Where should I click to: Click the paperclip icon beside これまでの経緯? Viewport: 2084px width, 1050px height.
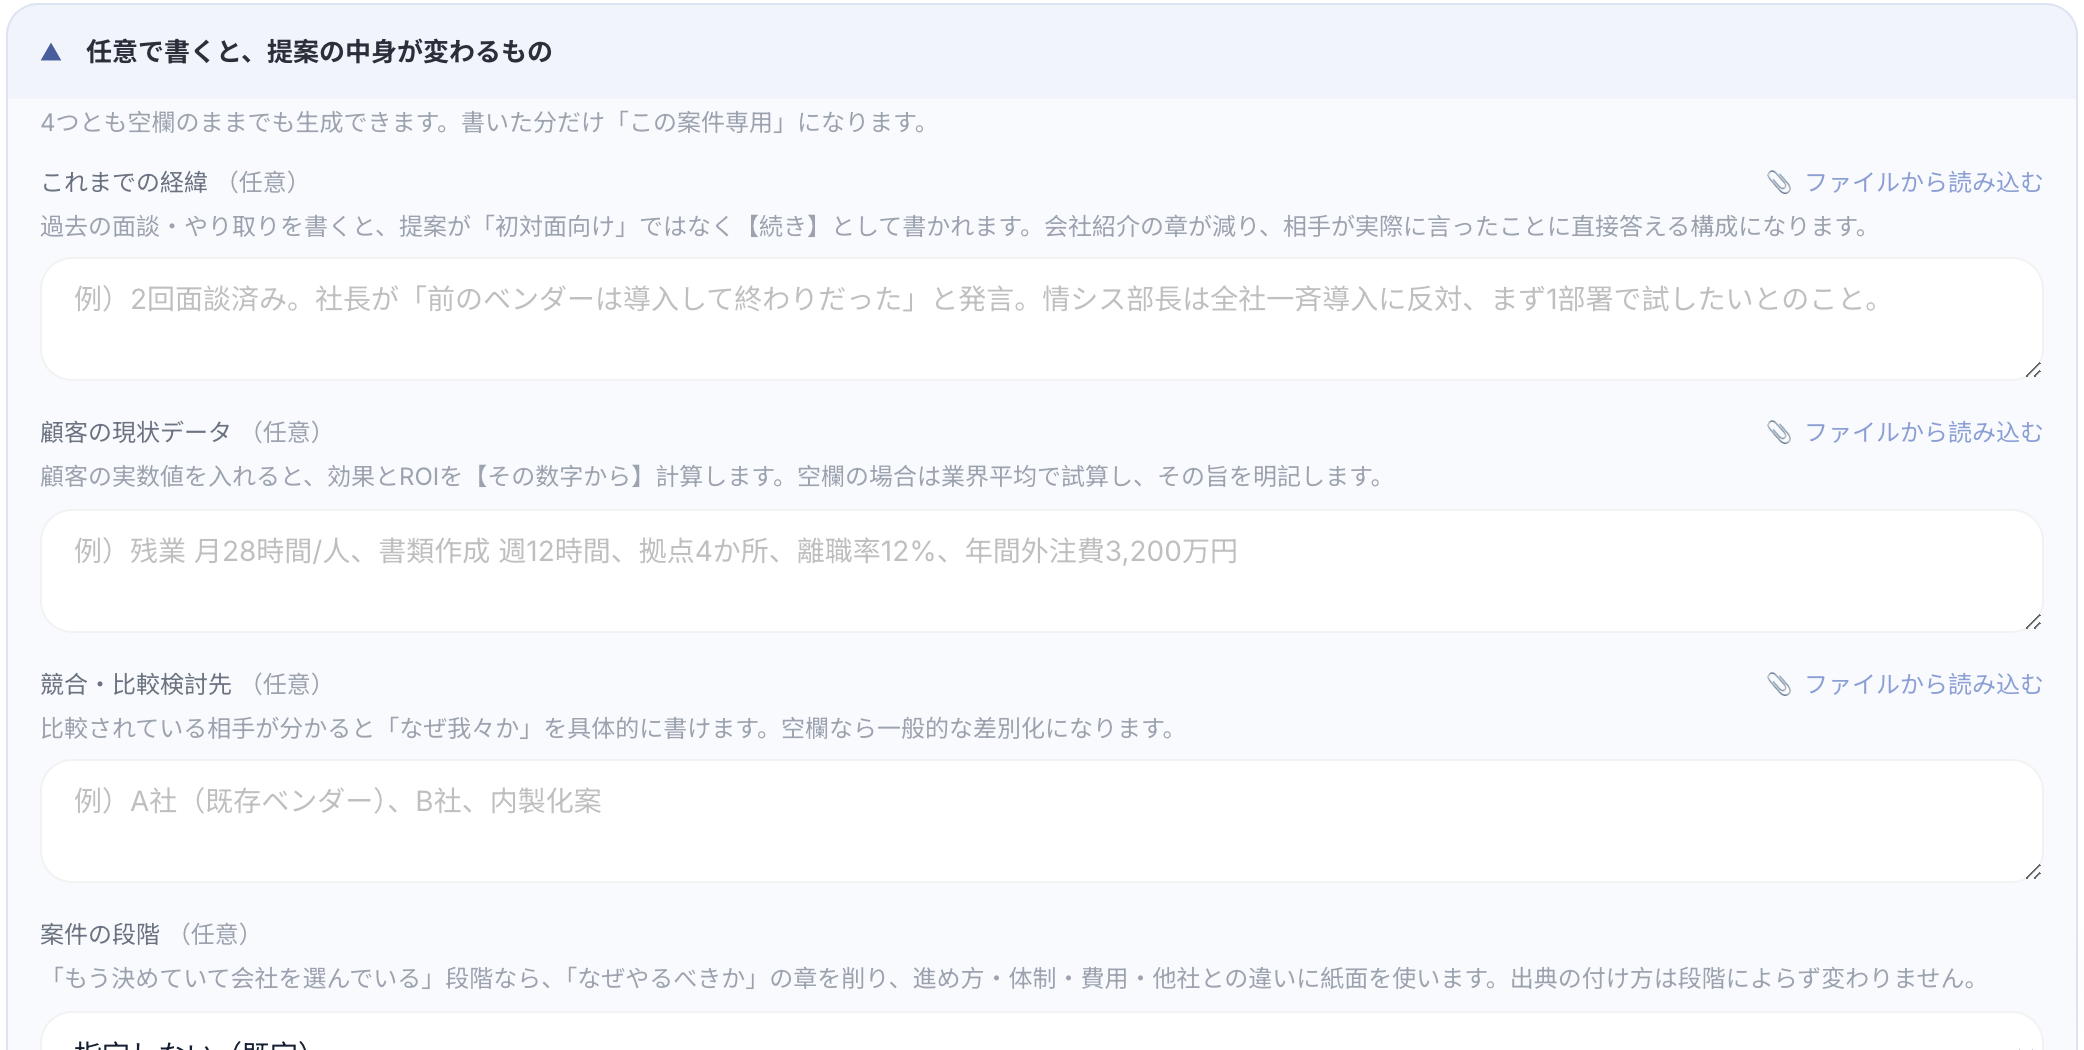coord(1779,182)
